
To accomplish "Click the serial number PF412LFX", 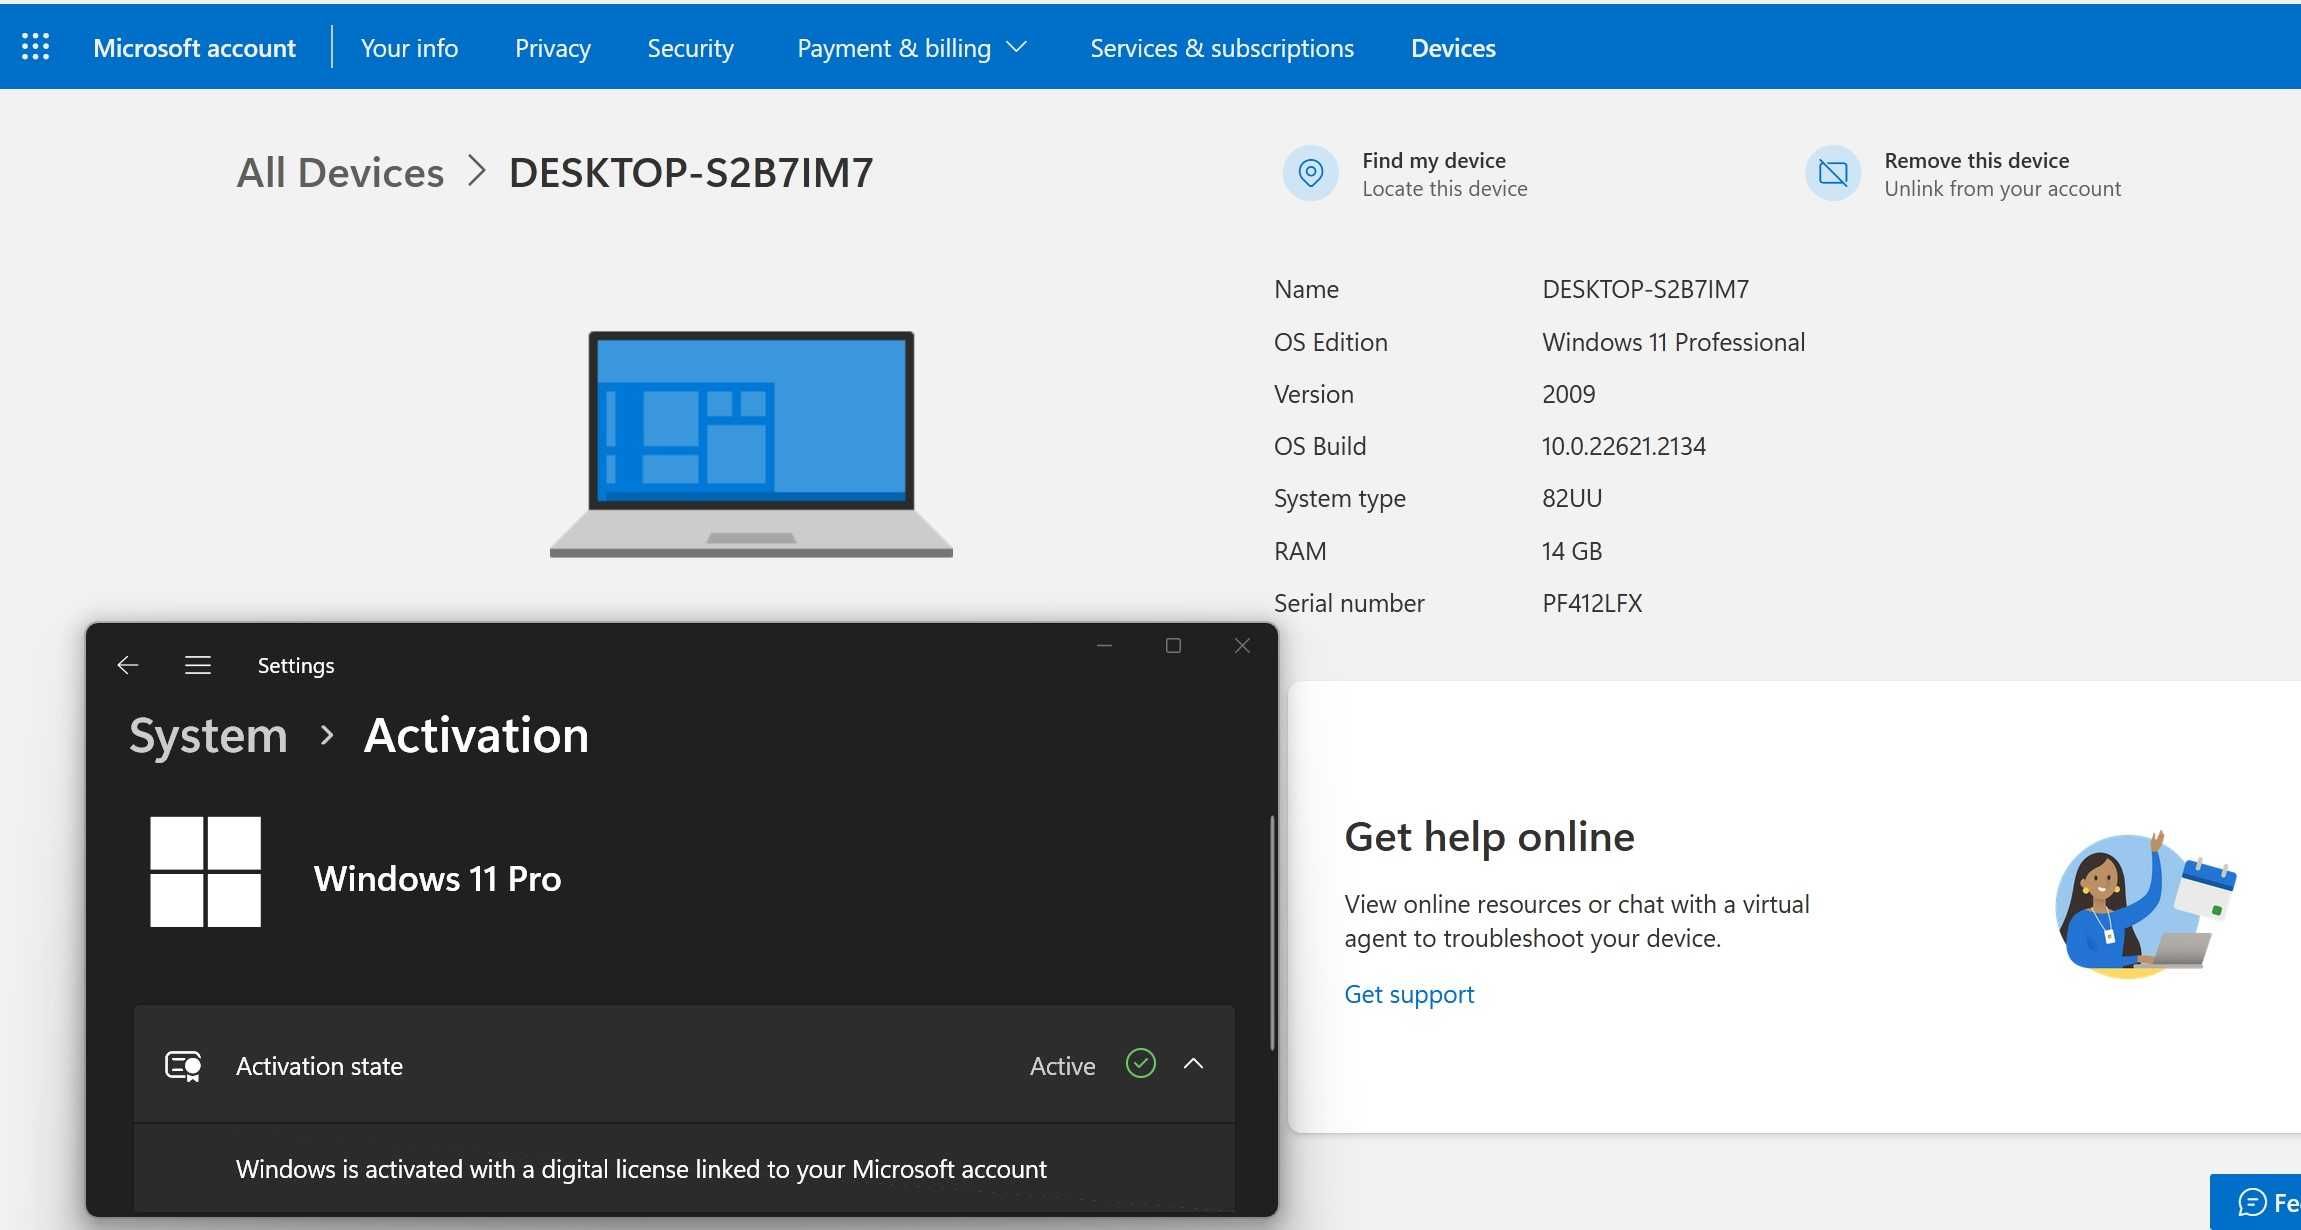I will (x=1591, y=603).
